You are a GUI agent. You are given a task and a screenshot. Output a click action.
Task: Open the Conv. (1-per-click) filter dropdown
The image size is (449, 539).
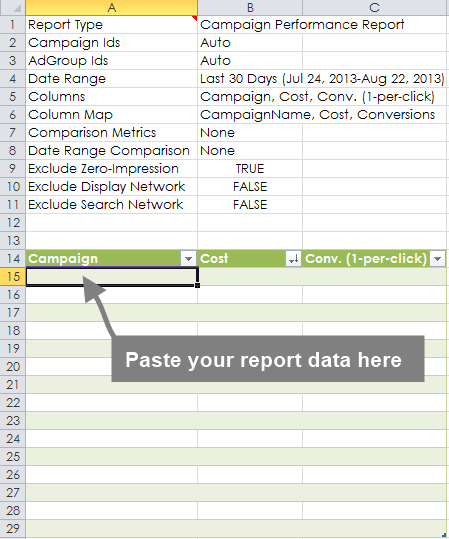(x=438, y=258)
